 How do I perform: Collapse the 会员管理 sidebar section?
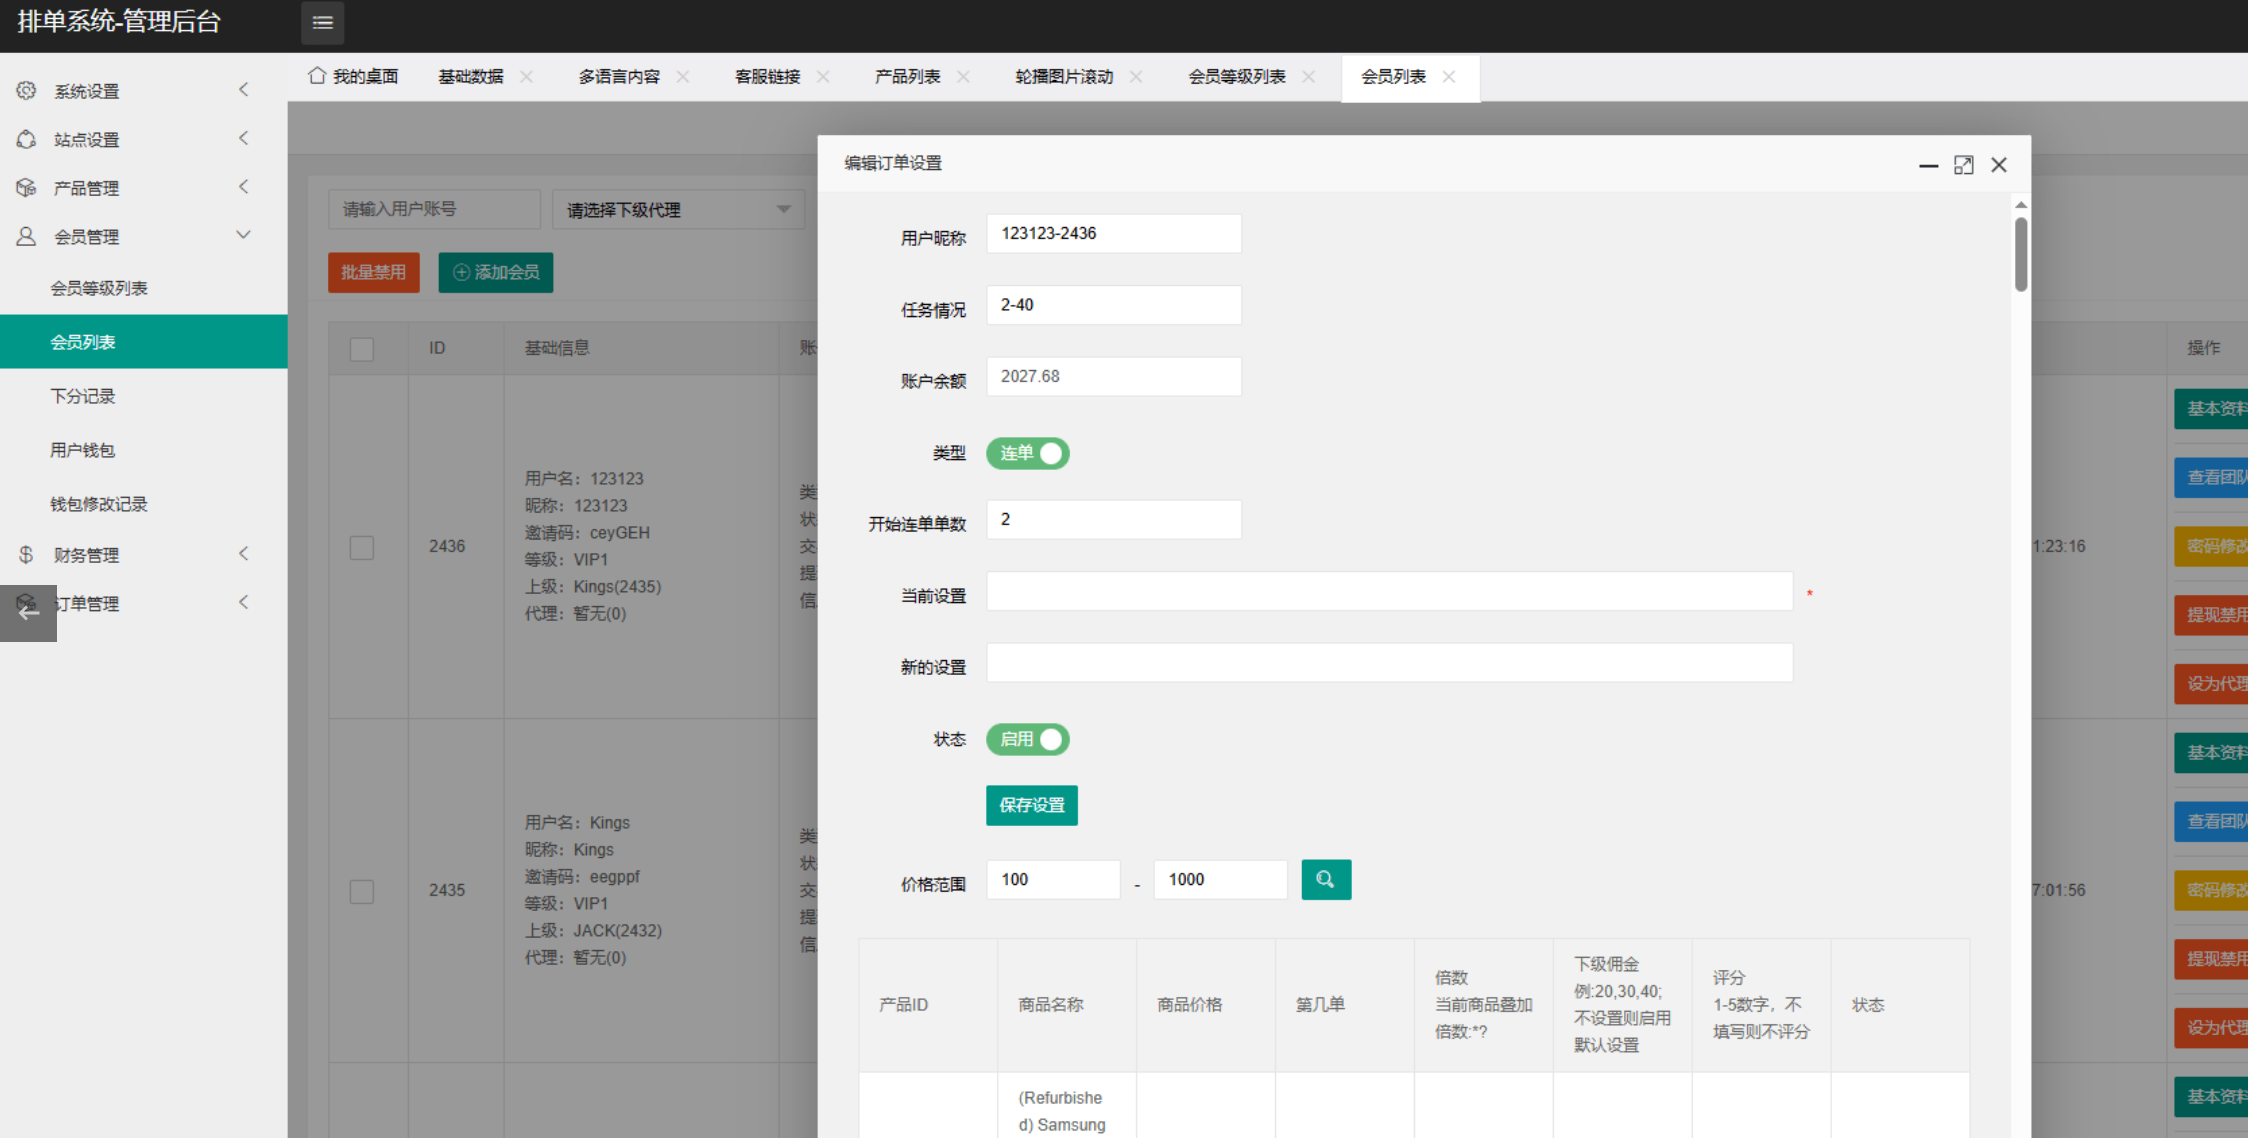(x=243, y=236)
